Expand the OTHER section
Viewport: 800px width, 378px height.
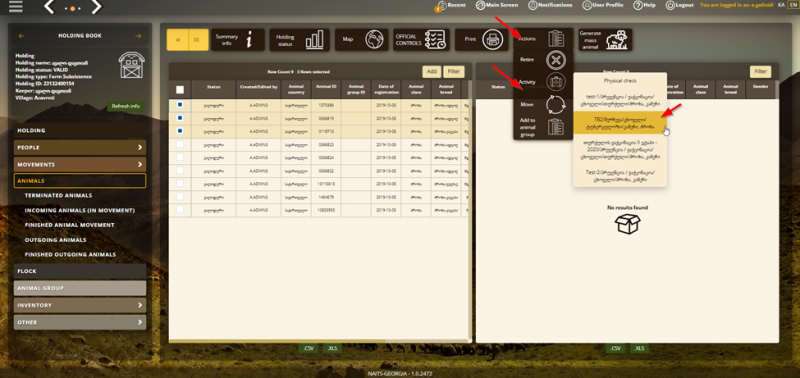click(80, 322)
